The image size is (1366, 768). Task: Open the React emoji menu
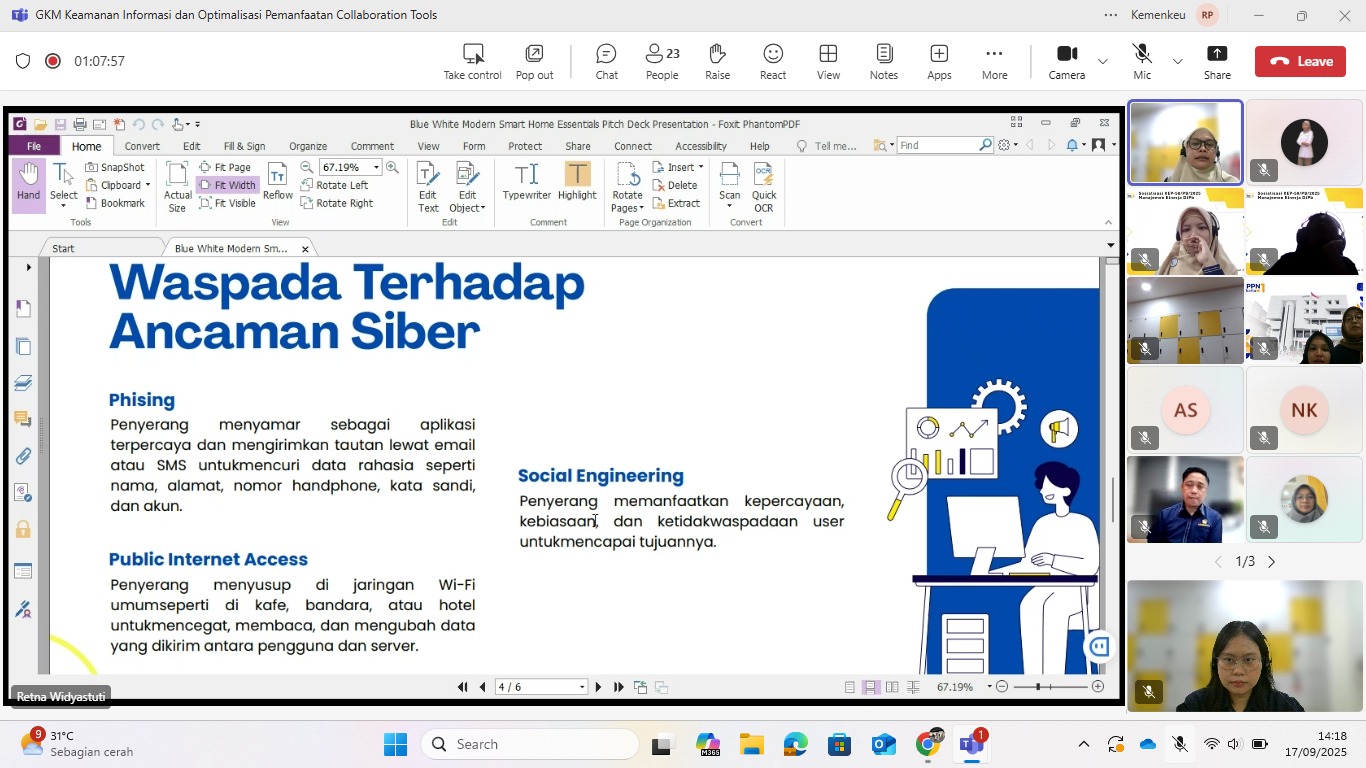pos(773,61)
